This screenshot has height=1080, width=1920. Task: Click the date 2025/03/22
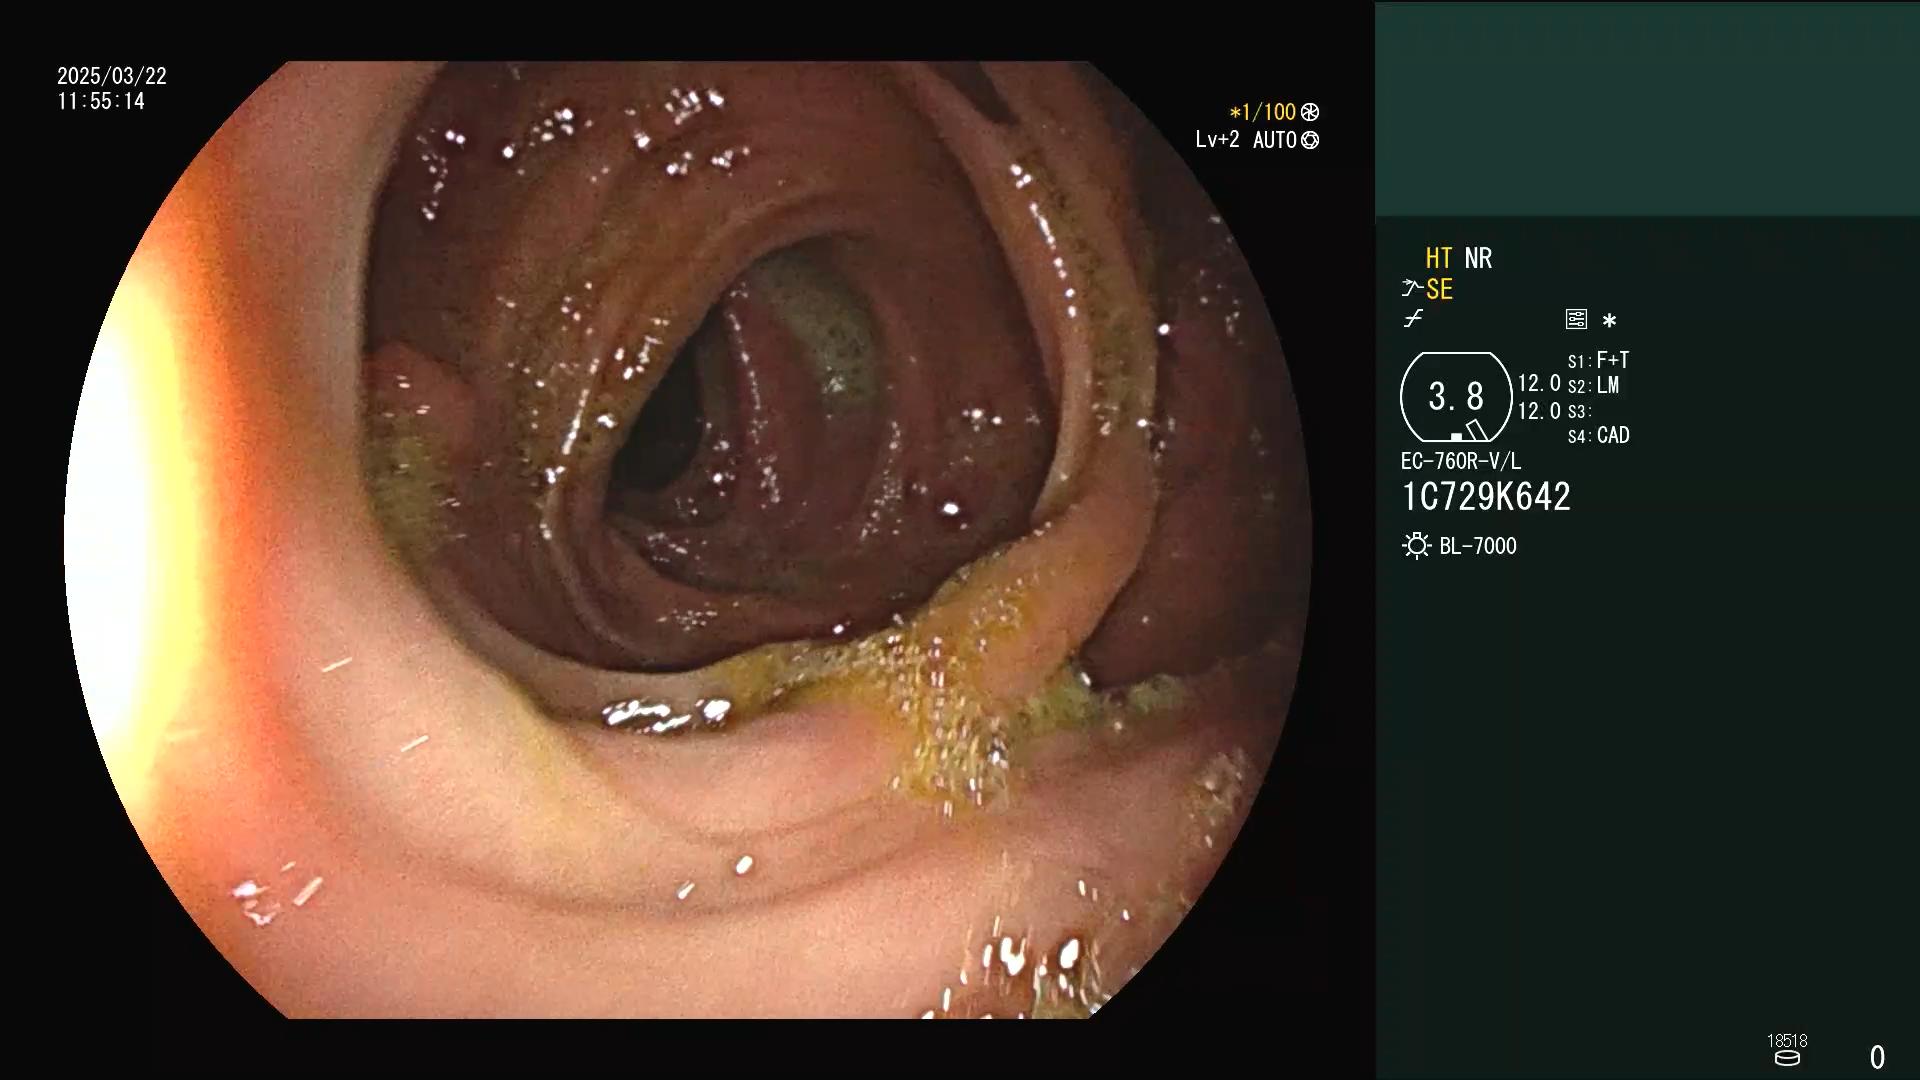(x=112, y=76)
